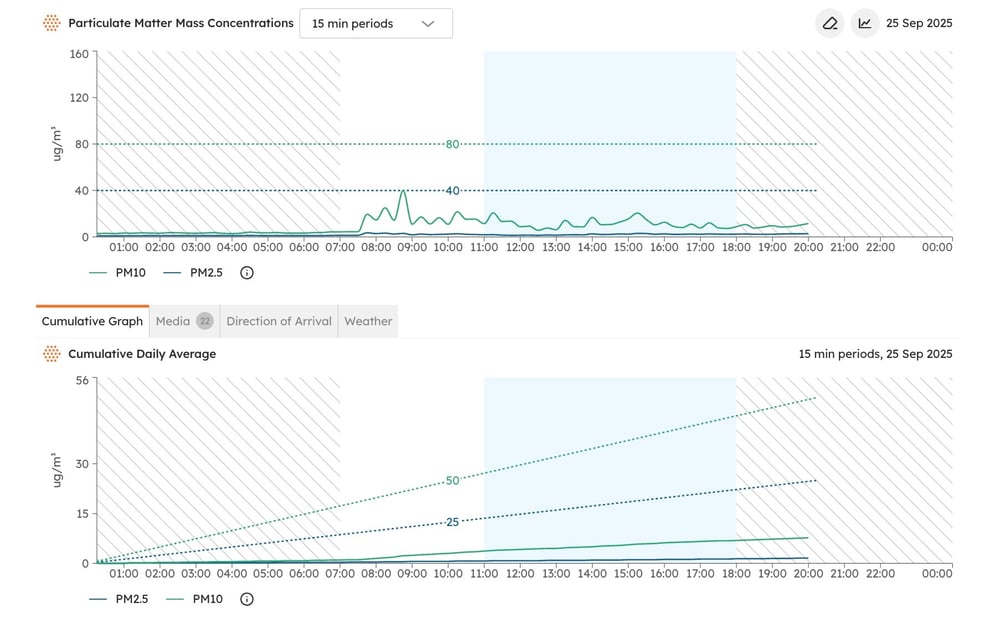Click the eraser icon near the date
Viewport: 1000px width, 634px height.
coord(830,24)
